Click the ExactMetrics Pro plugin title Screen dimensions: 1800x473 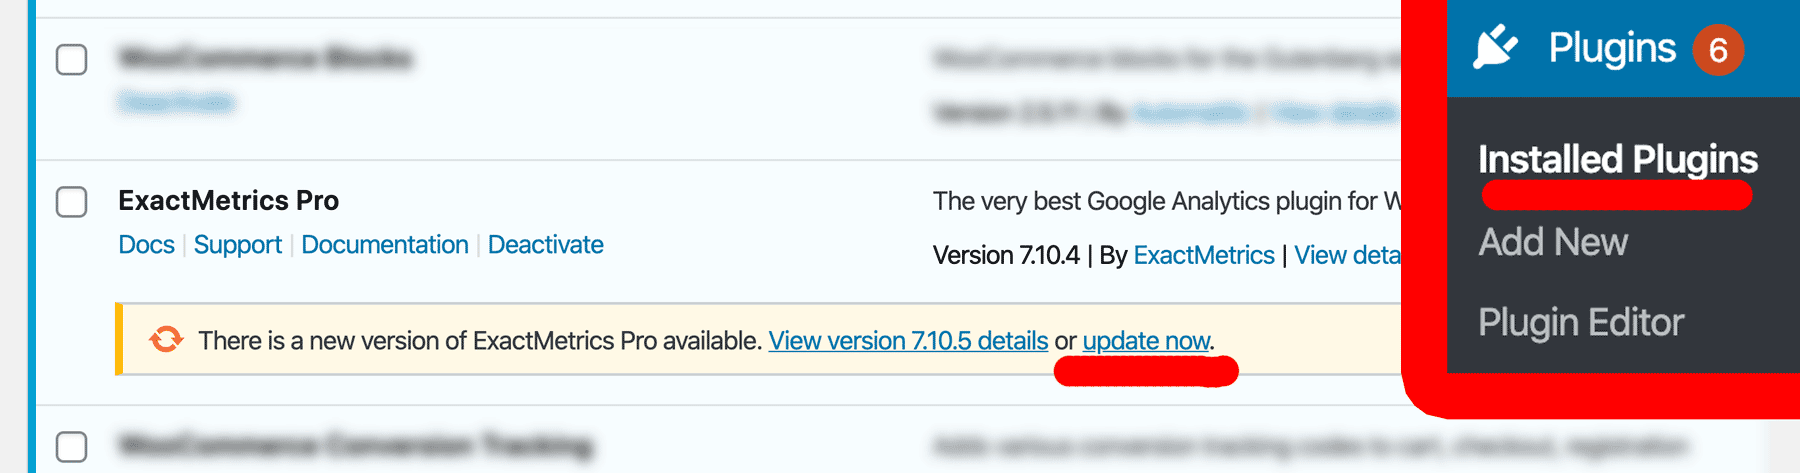click(228, 201)
